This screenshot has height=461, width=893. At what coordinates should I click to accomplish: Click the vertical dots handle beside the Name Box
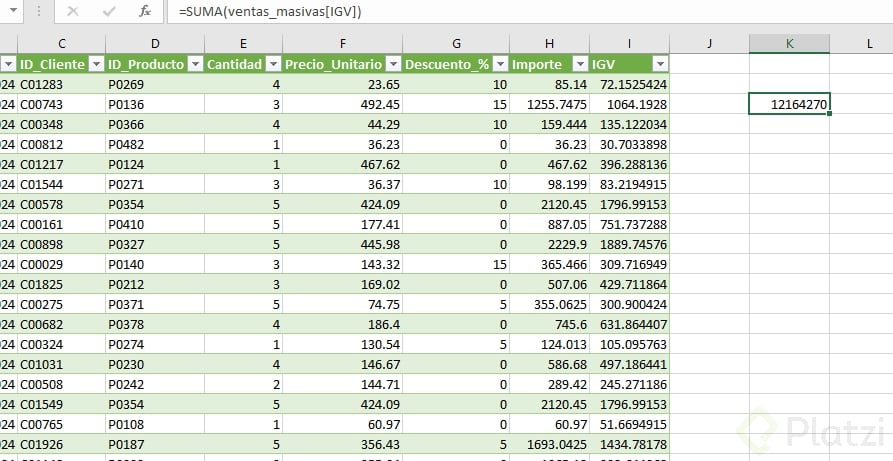coord(37,11)
